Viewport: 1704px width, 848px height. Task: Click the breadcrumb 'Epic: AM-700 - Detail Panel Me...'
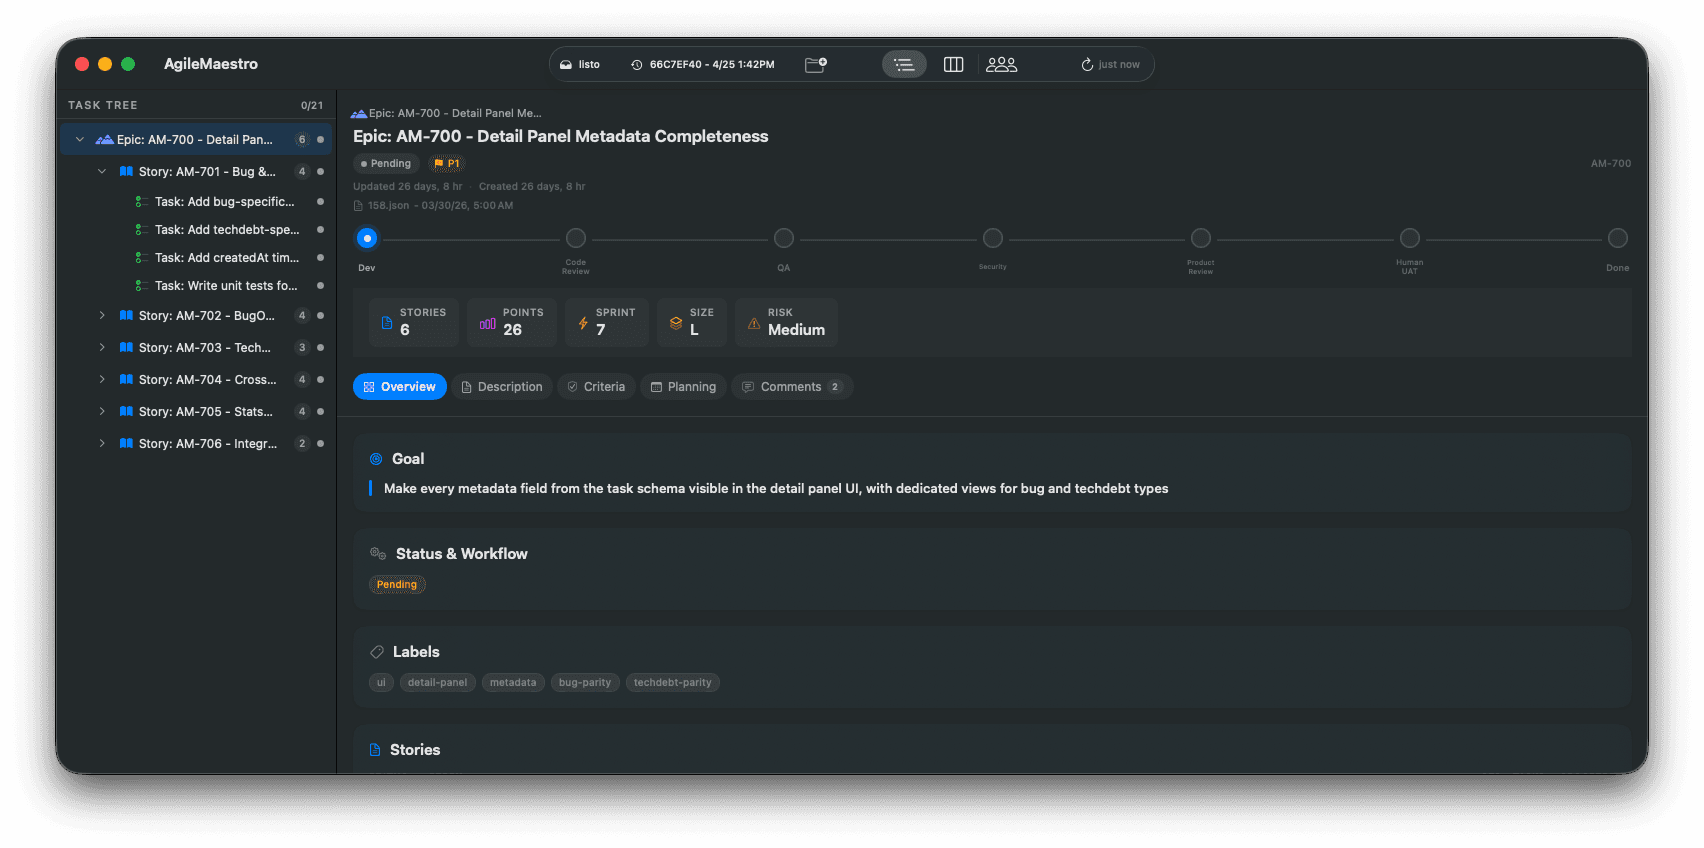coord(446,114)
